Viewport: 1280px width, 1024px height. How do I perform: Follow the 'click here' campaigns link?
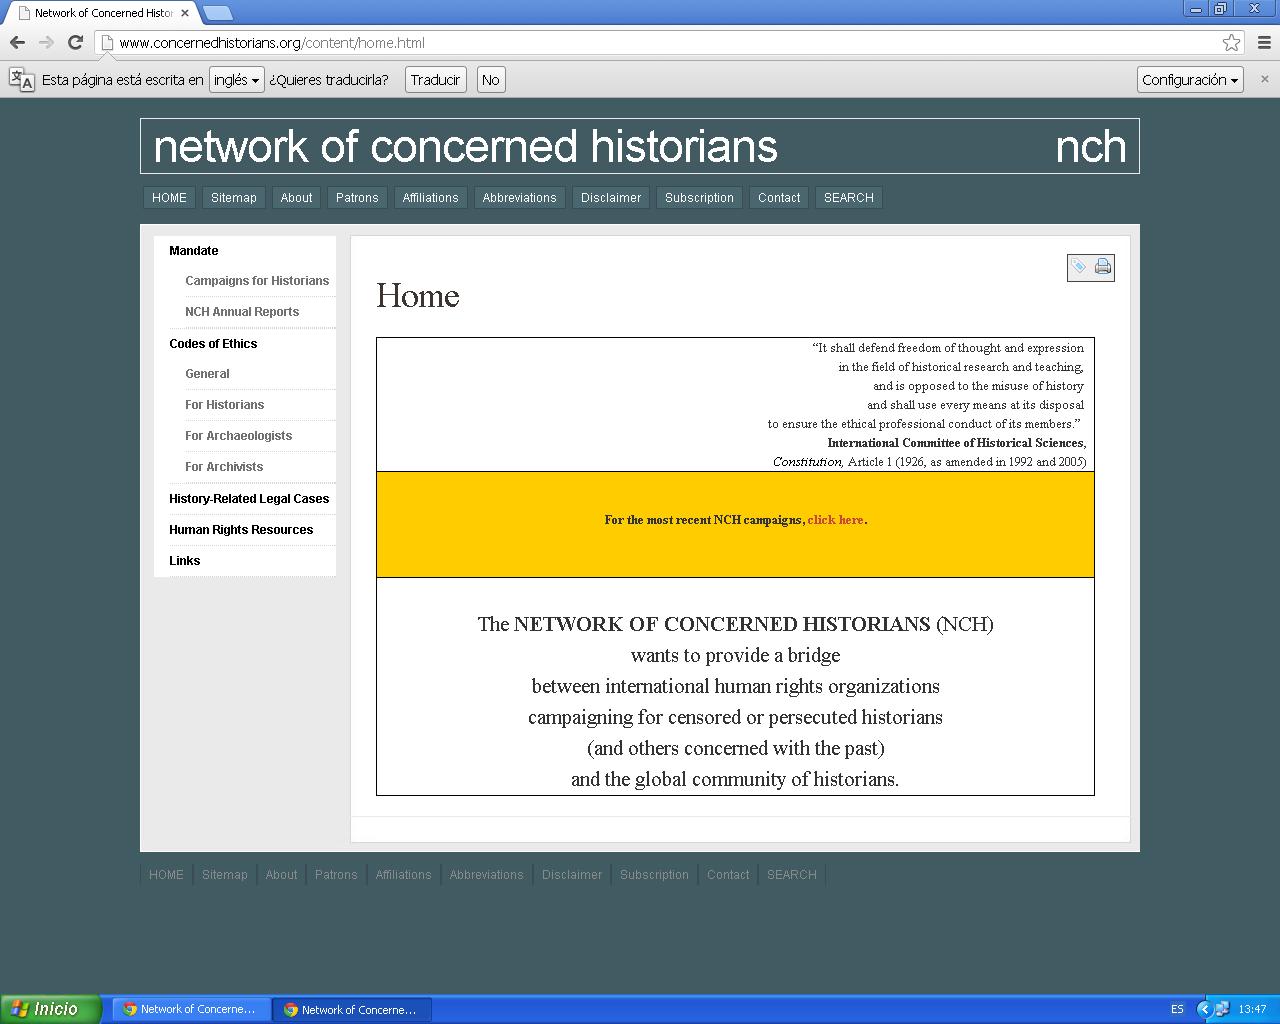835,520
